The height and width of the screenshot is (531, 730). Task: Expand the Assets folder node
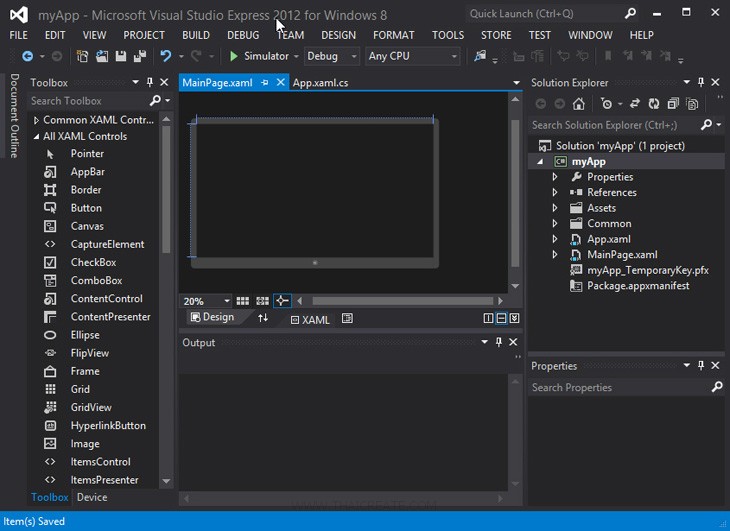(555, 208)
